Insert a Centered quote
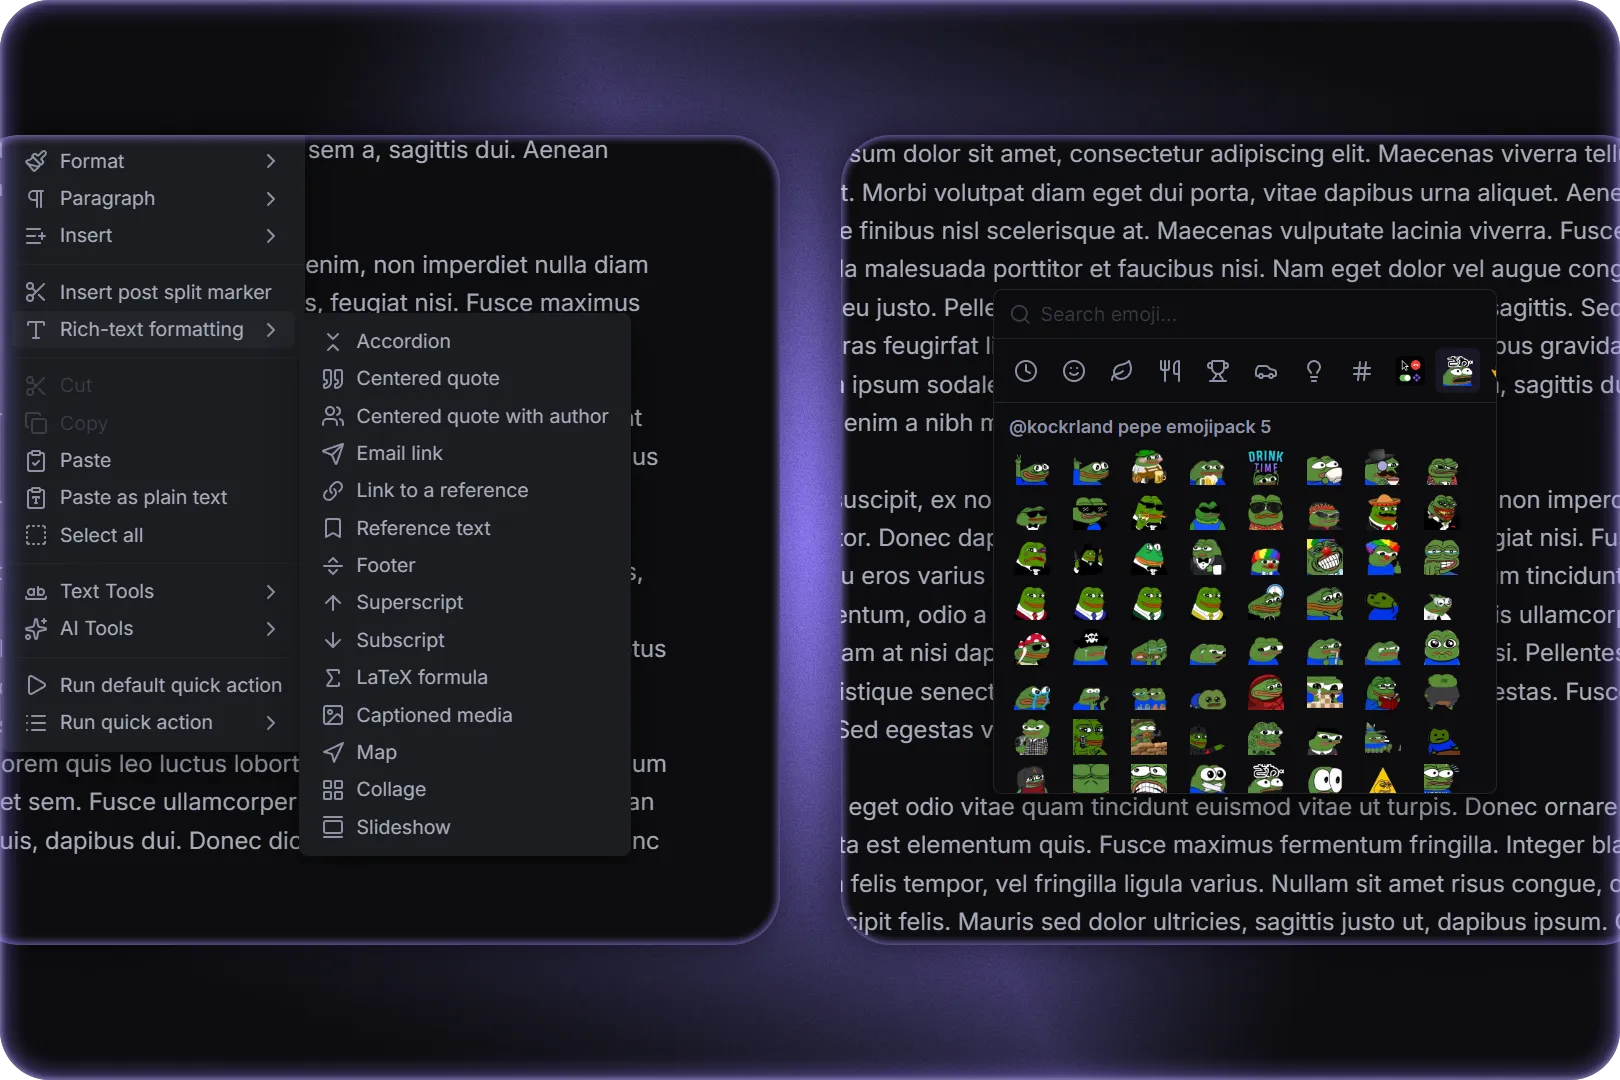 466,379
